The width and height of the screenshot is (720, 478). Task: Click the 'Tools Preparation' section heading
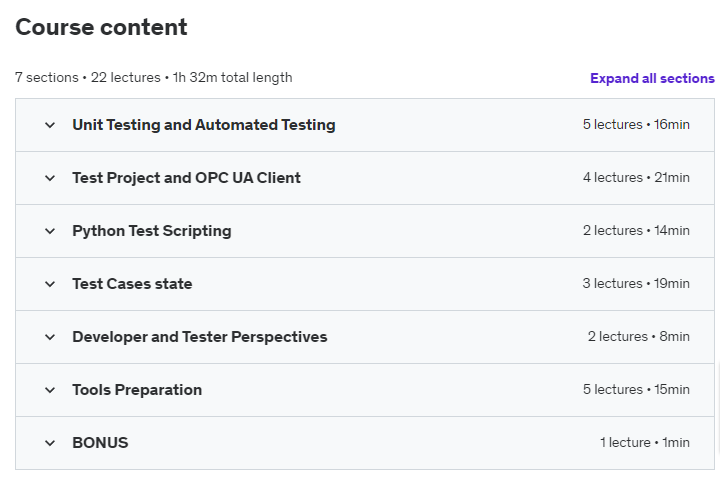137,390
